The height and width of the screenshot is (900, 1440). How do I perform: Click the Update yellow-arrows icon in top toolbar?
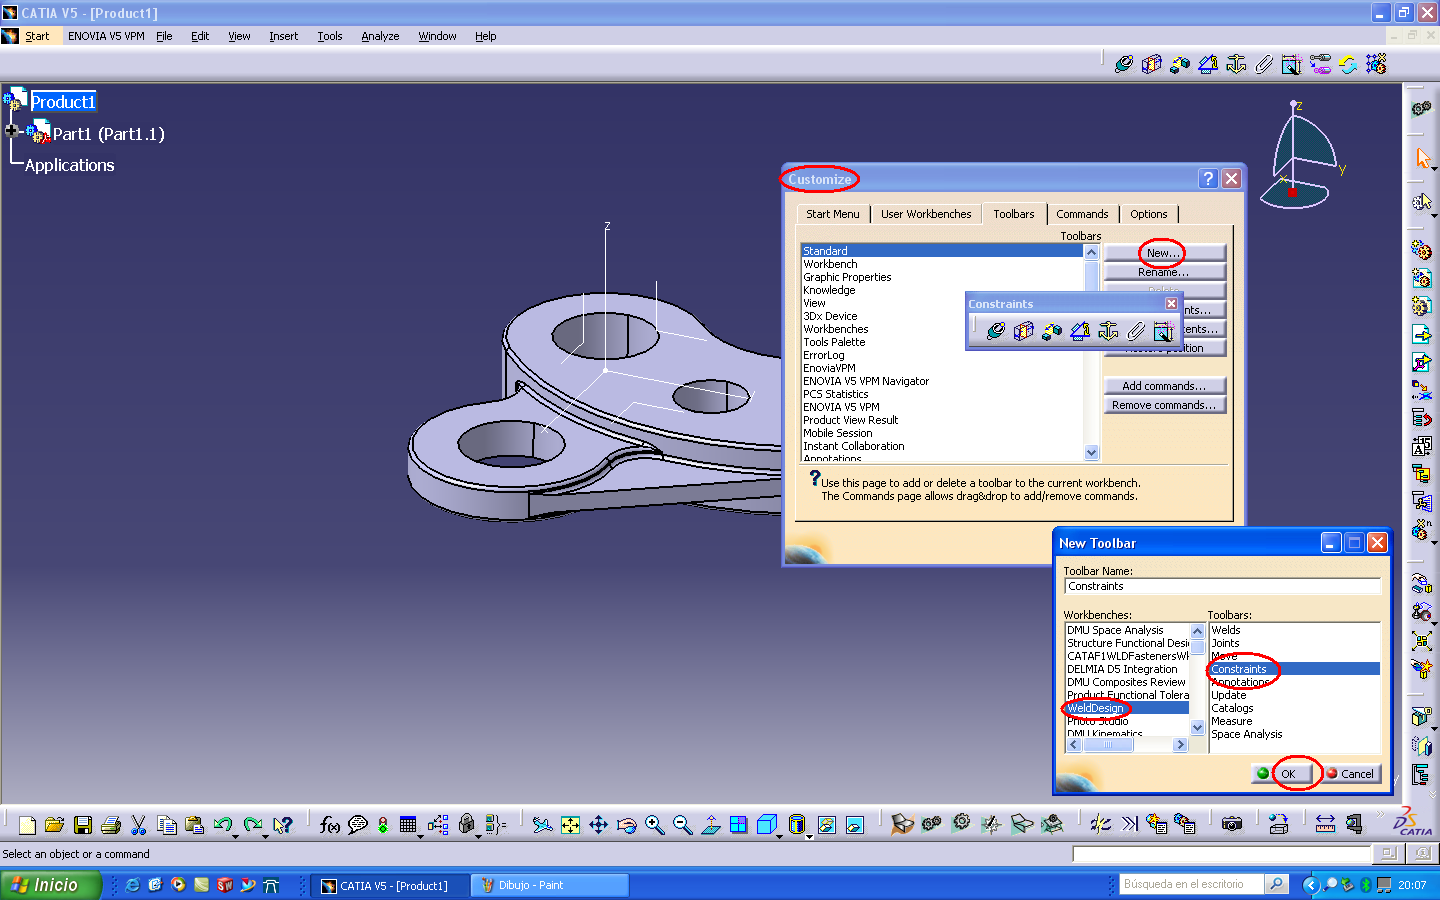pos(1348,64)
